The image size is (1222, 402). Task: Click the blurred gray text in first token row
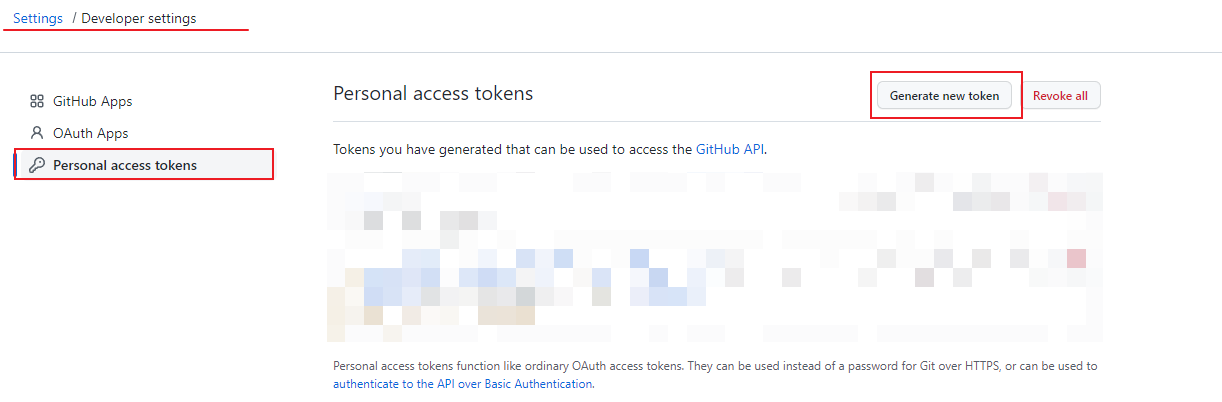tap(420, 220)
